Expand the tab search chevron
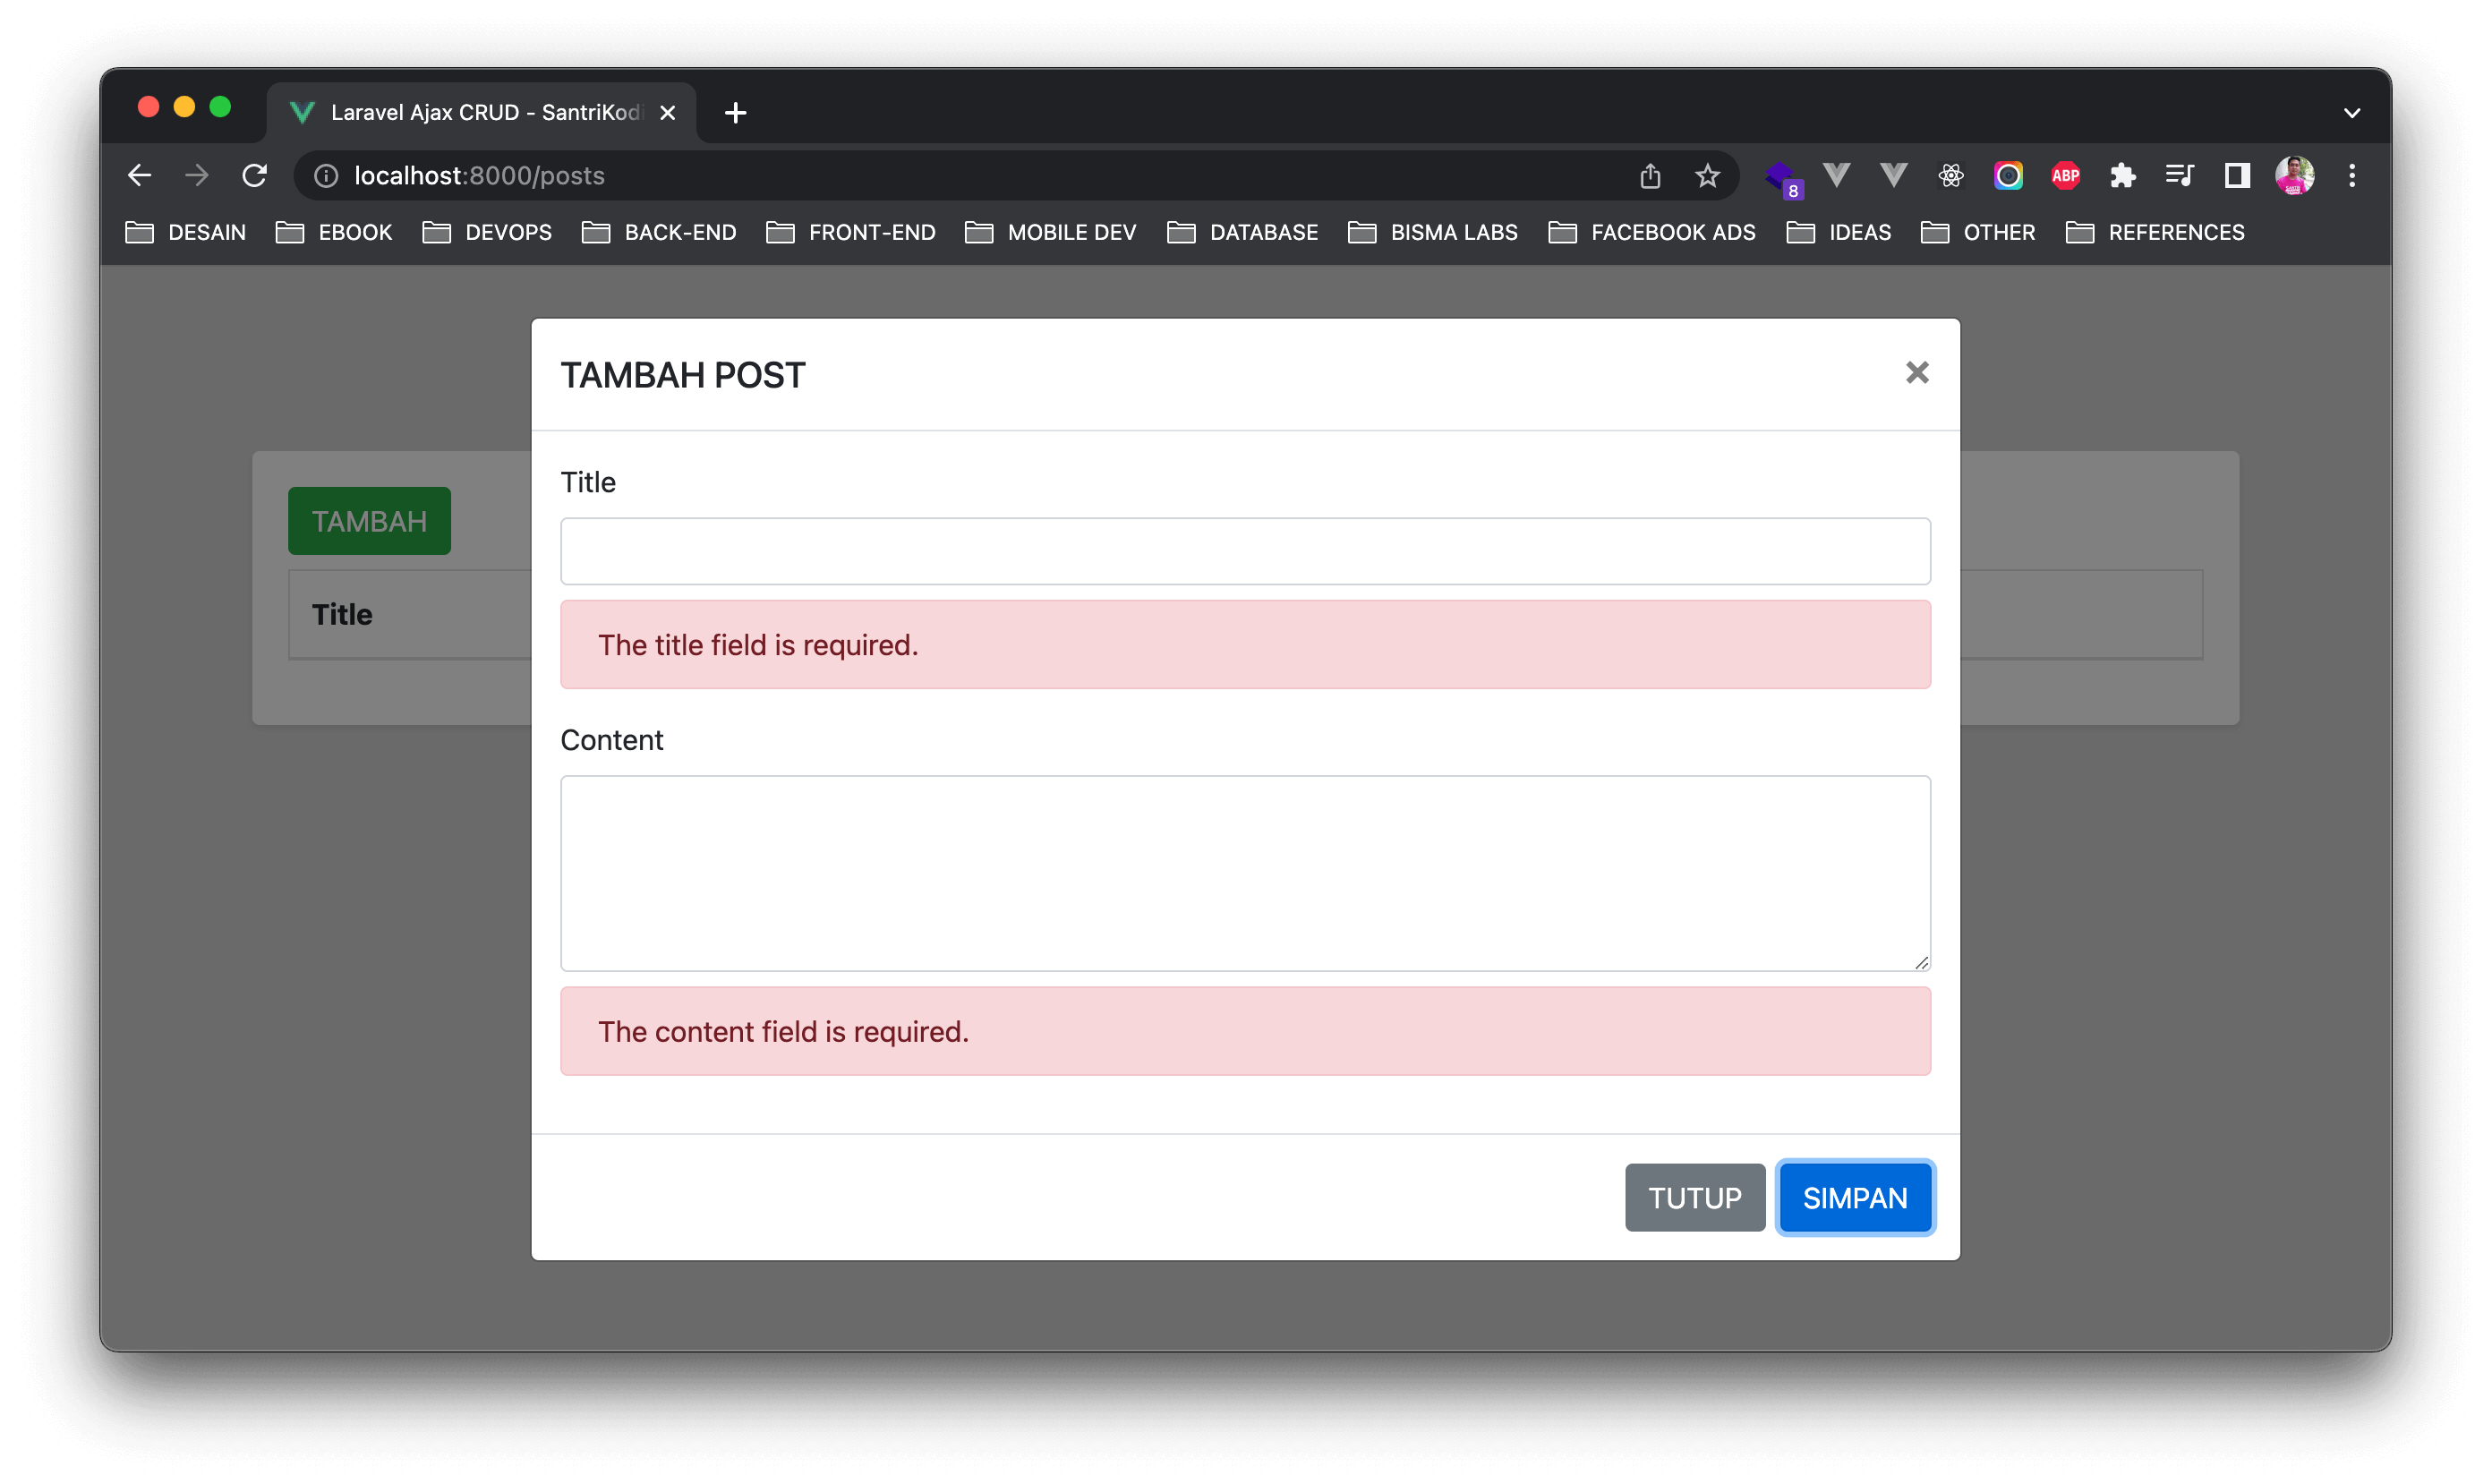The width and height of the screenshot is (2492, 1484). click(x=2352, y=113)
